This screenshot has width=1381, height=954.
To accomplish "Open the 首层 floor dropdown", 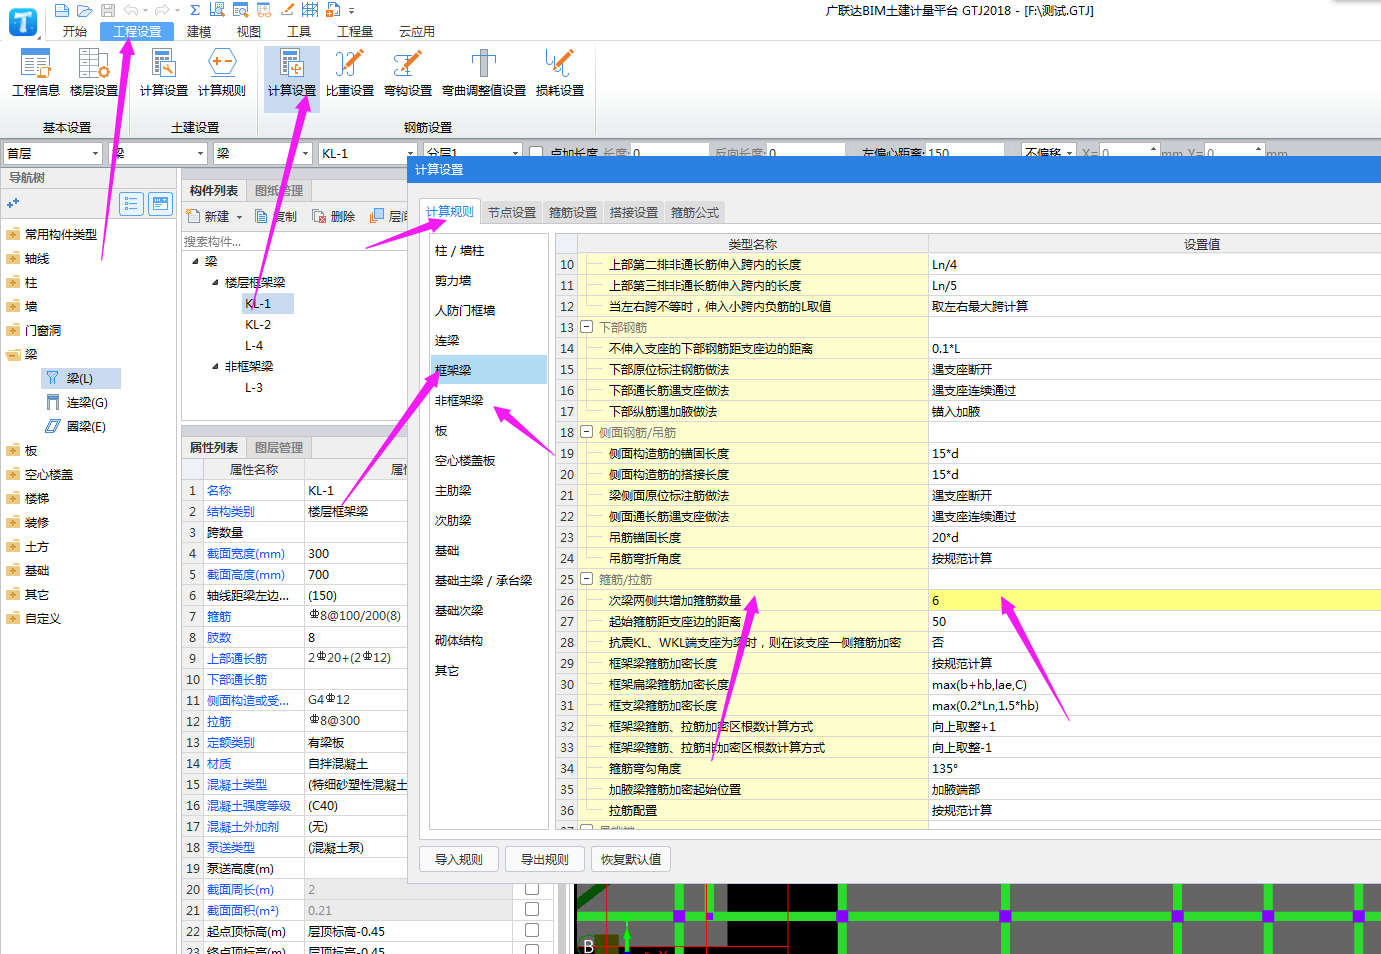I will 96,153.
